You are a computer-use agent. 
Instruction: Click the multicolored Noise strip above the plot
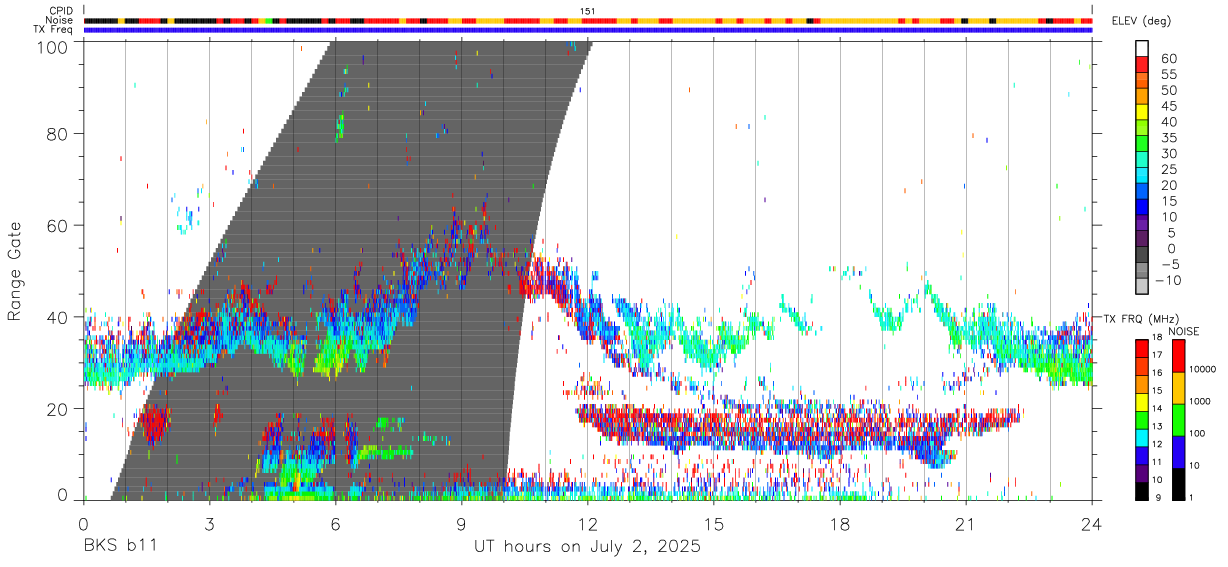point(588,20)
